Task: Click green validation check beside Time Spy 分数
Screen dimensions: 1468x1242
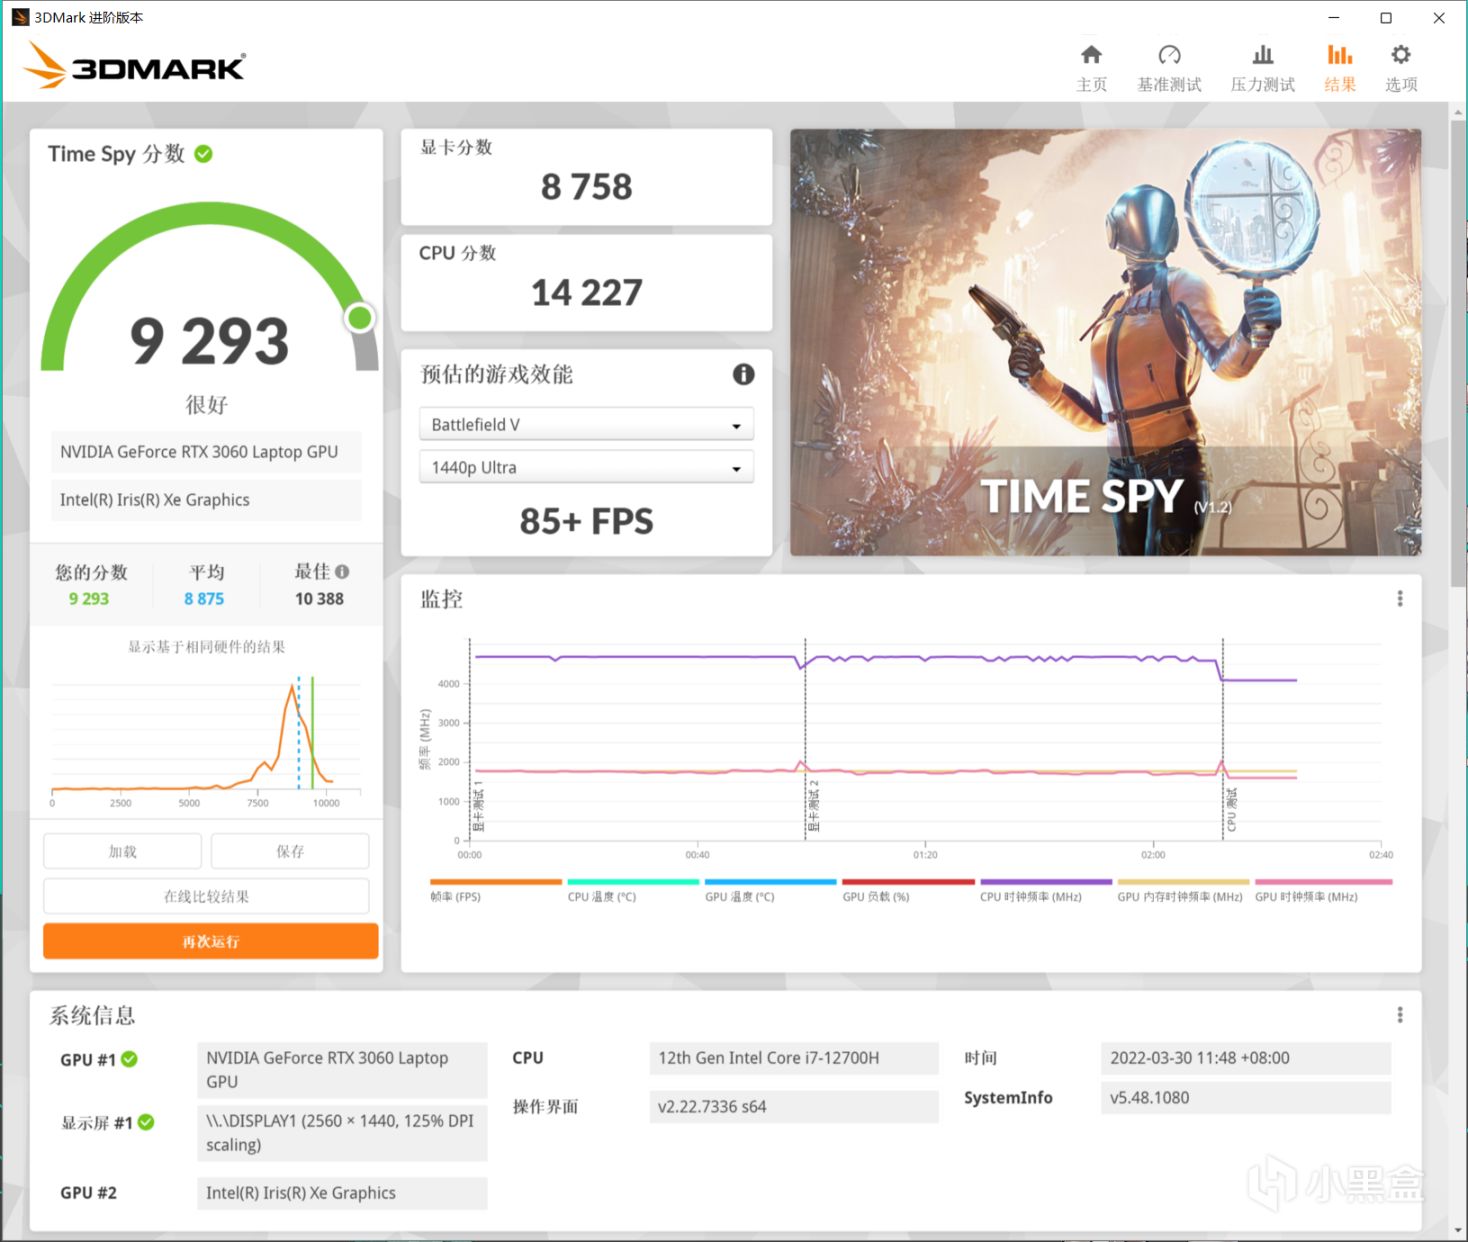Action: [x=203, y=154]
